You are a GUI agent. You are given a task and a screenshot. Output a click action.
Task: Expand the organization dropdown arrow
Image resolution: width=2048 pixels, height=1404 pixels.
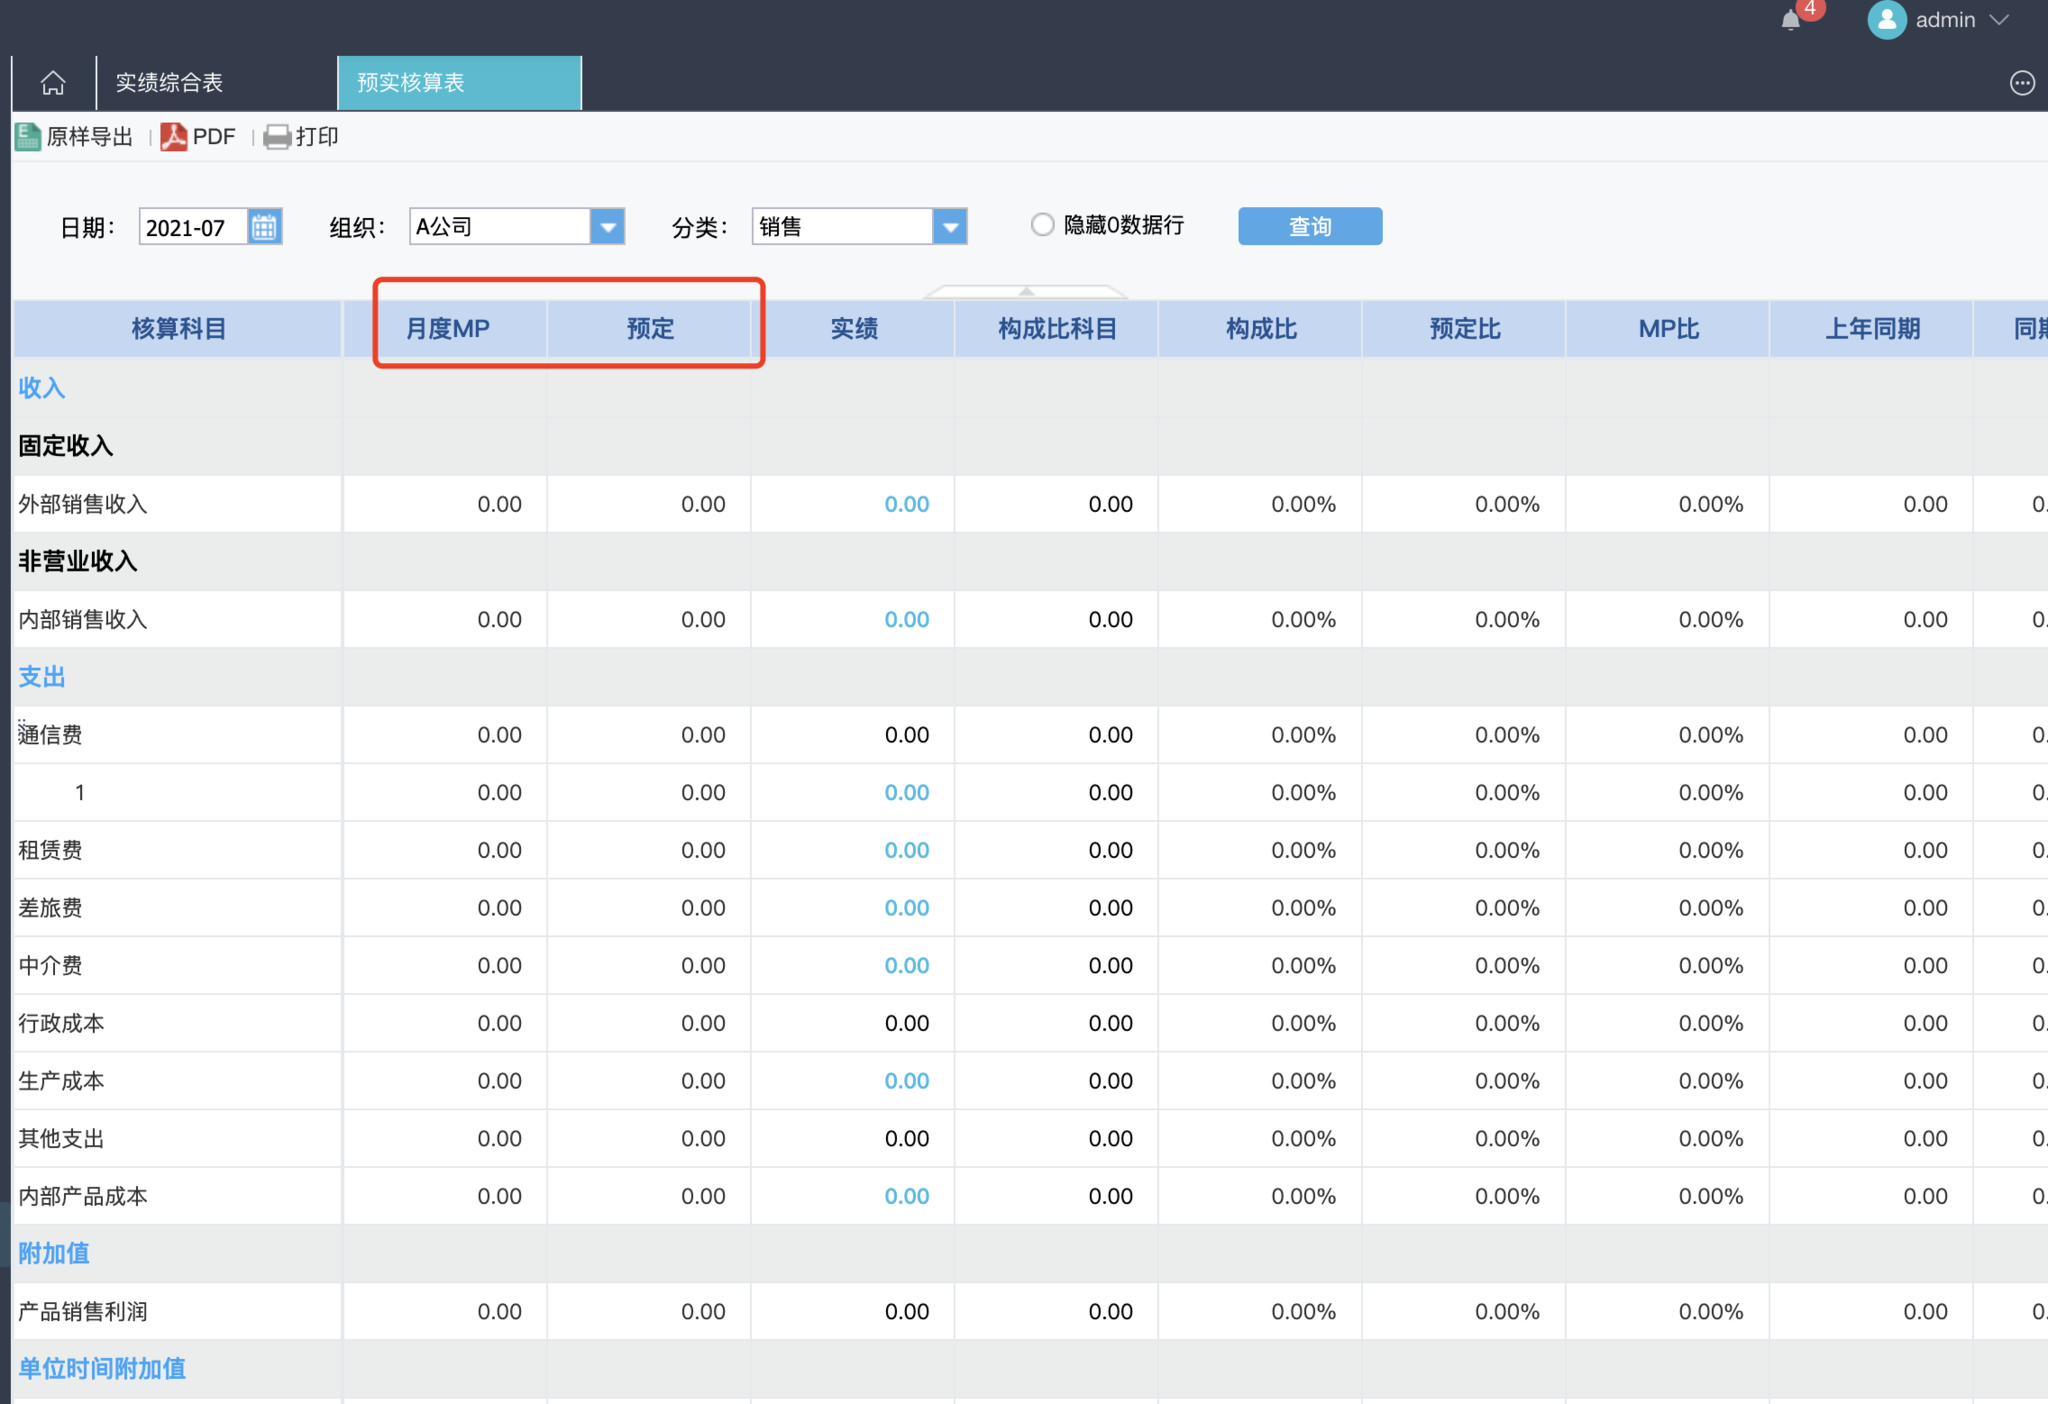[607, 227]
